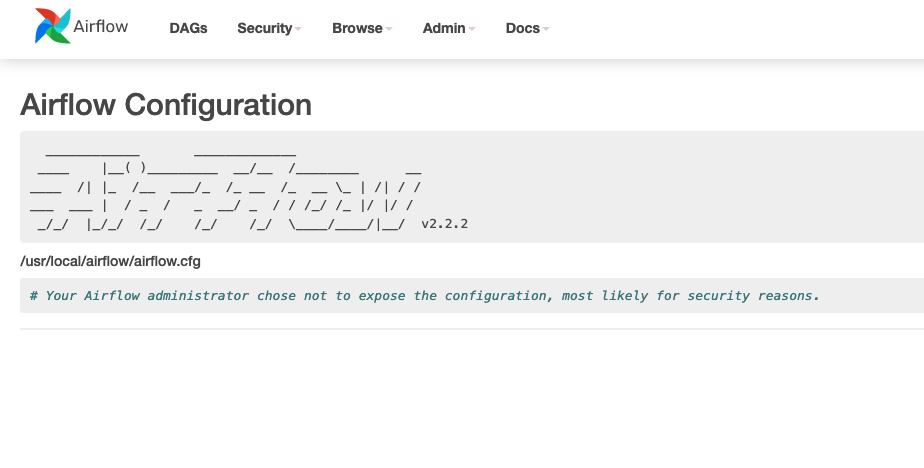Open the Docs menu
Viewport: 924px width, 468px height.
click(527, 28)
